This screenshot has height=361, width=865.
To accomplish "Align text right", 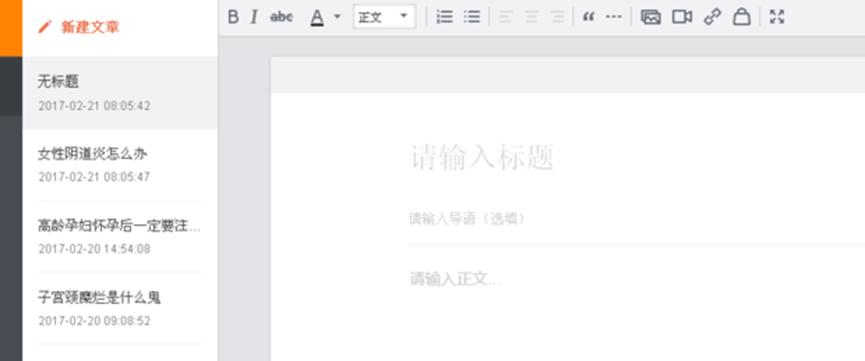I will click(x=558, y=17).
